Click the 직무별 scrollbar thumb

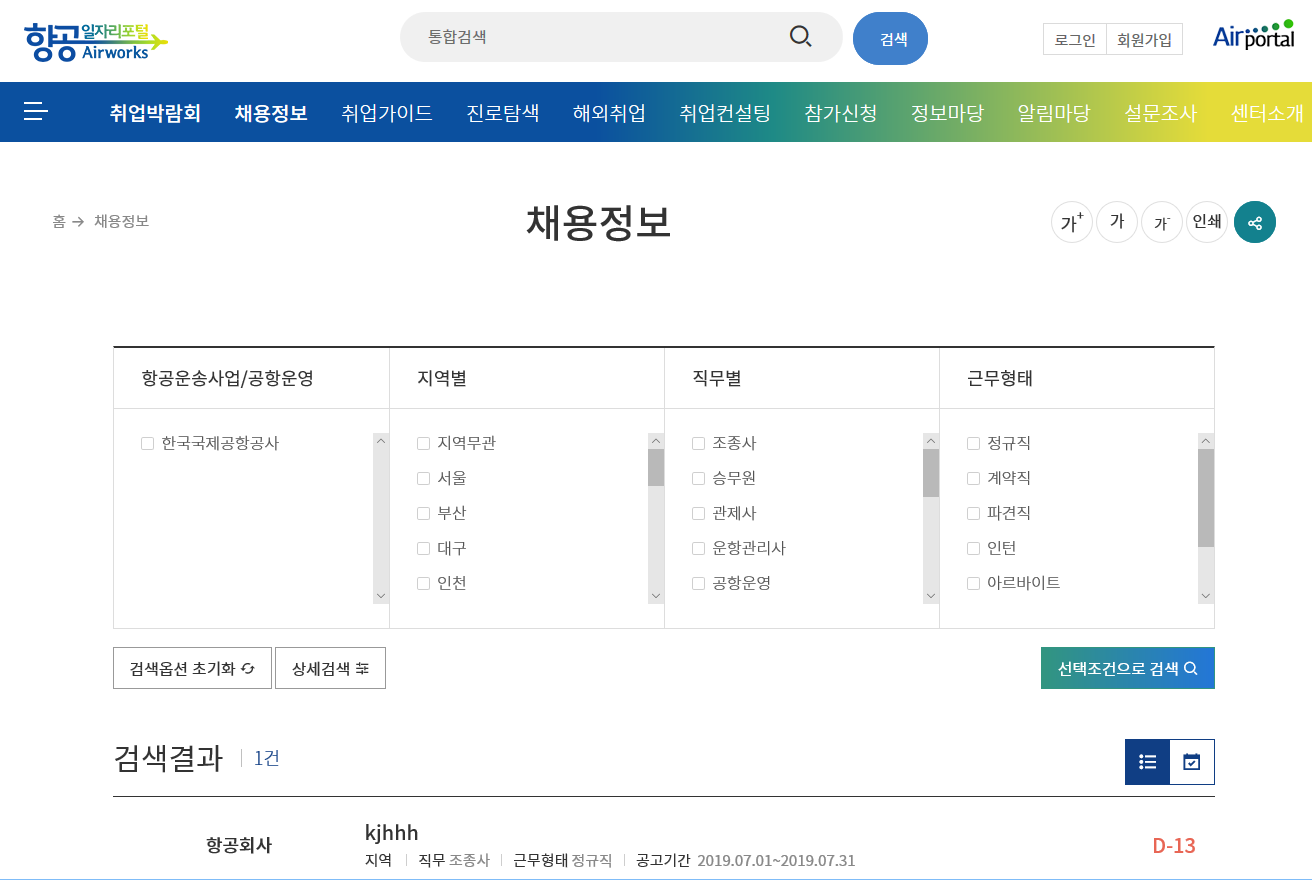click(x=931, y=473)
